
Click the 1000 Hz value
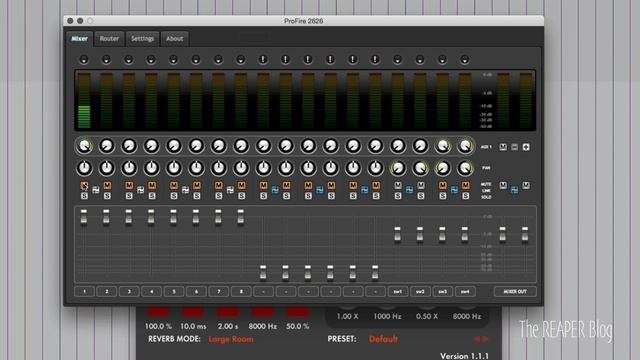pos(387,316)
